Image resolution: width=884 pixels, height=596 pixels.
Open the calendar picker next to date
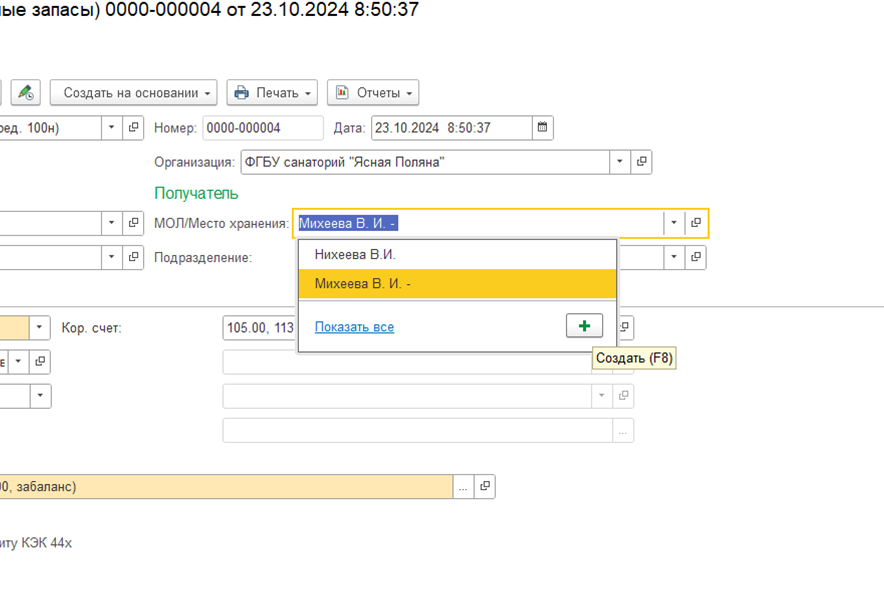pyautogui.click(x=542, y=127)
